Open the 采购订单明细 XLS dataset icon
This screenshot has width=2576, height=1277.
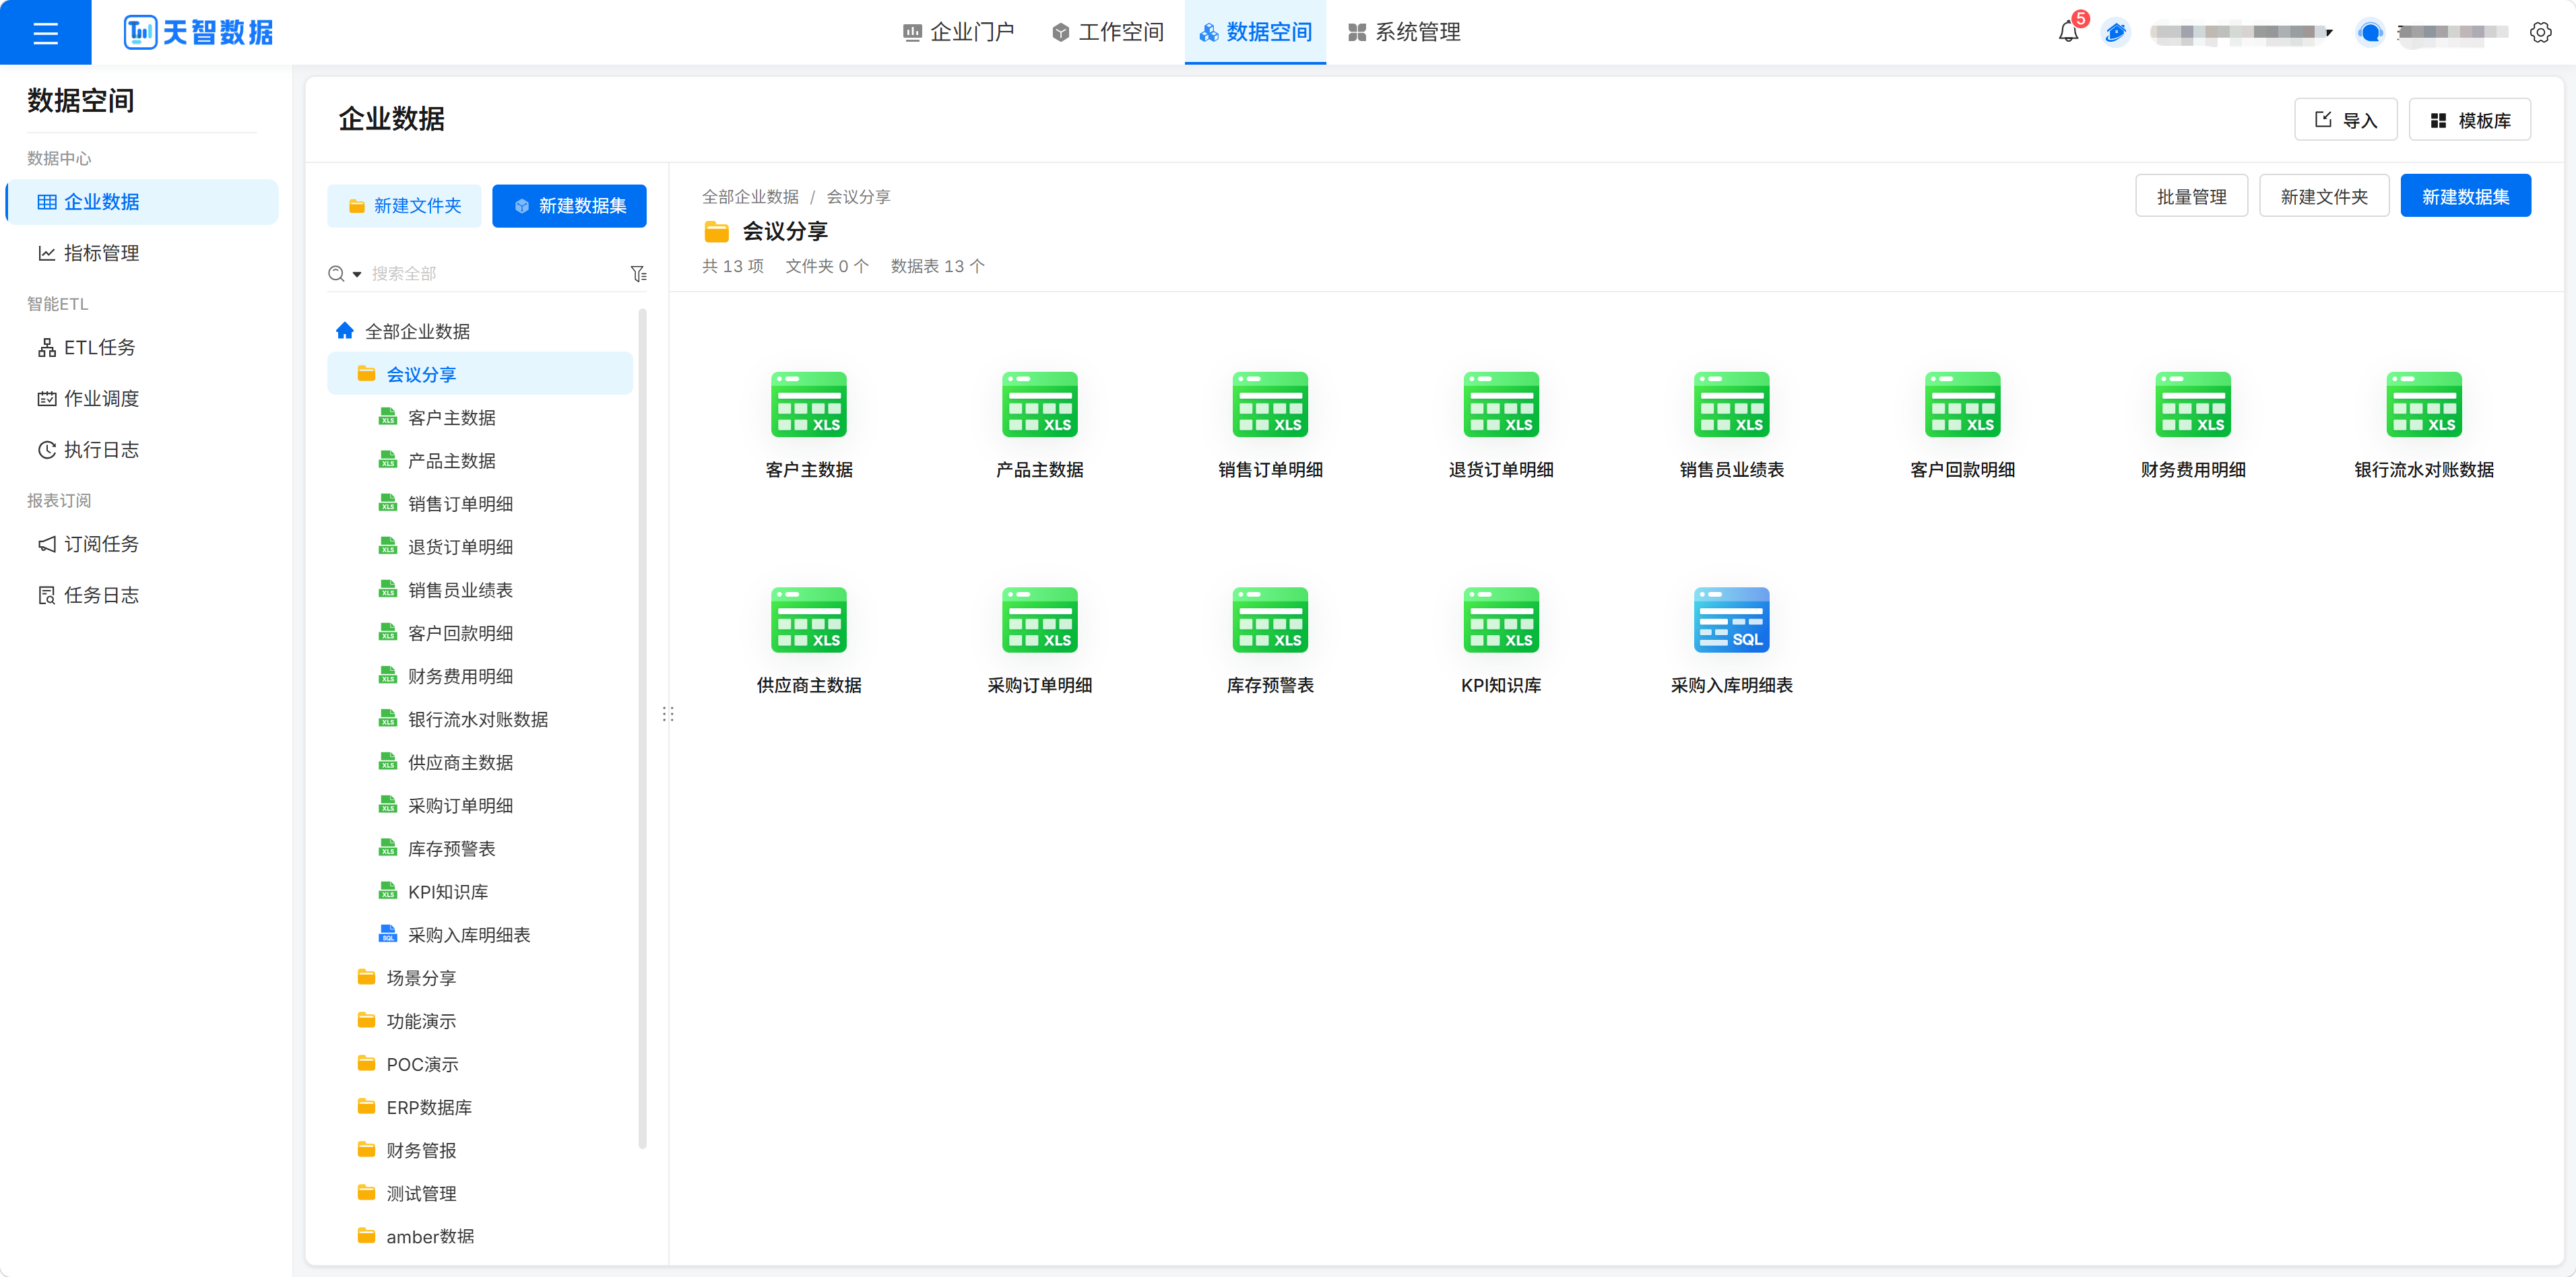click(1039, 620)
